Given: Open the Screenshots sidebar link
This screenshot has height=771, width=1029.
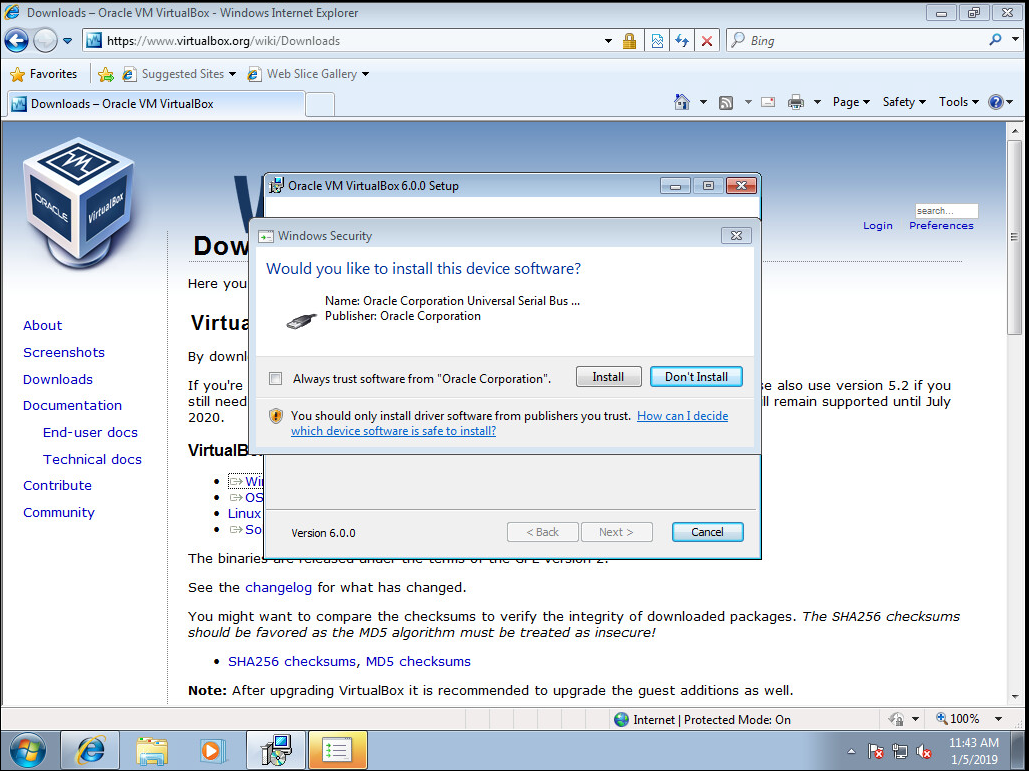Looking at the screenshot, I should [x=64, y=352].
